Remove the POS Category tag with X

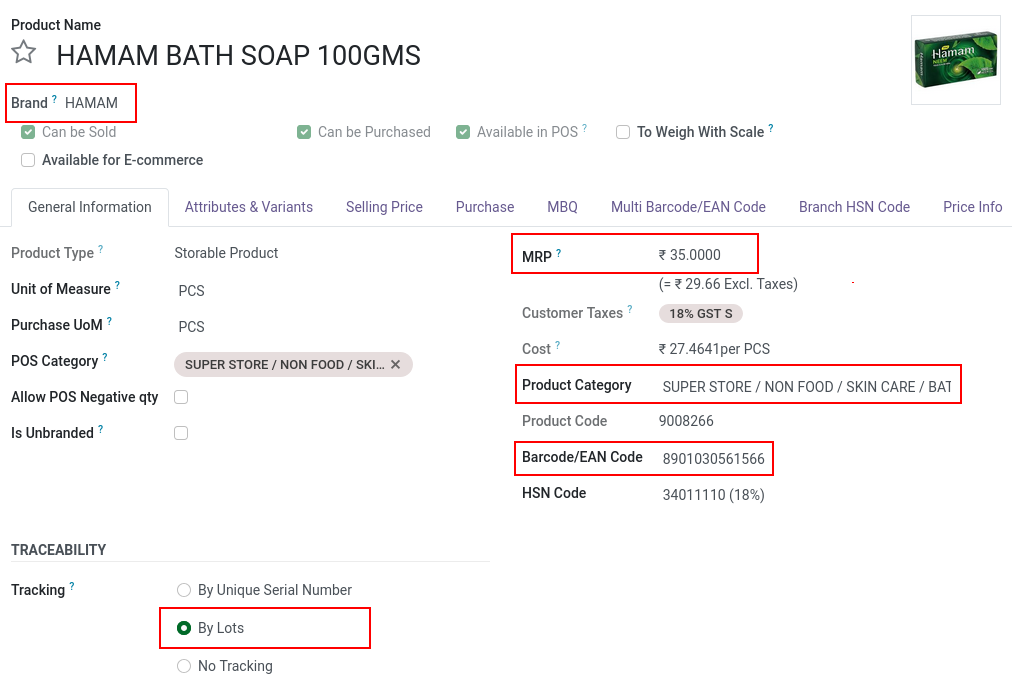coord(396,365)
